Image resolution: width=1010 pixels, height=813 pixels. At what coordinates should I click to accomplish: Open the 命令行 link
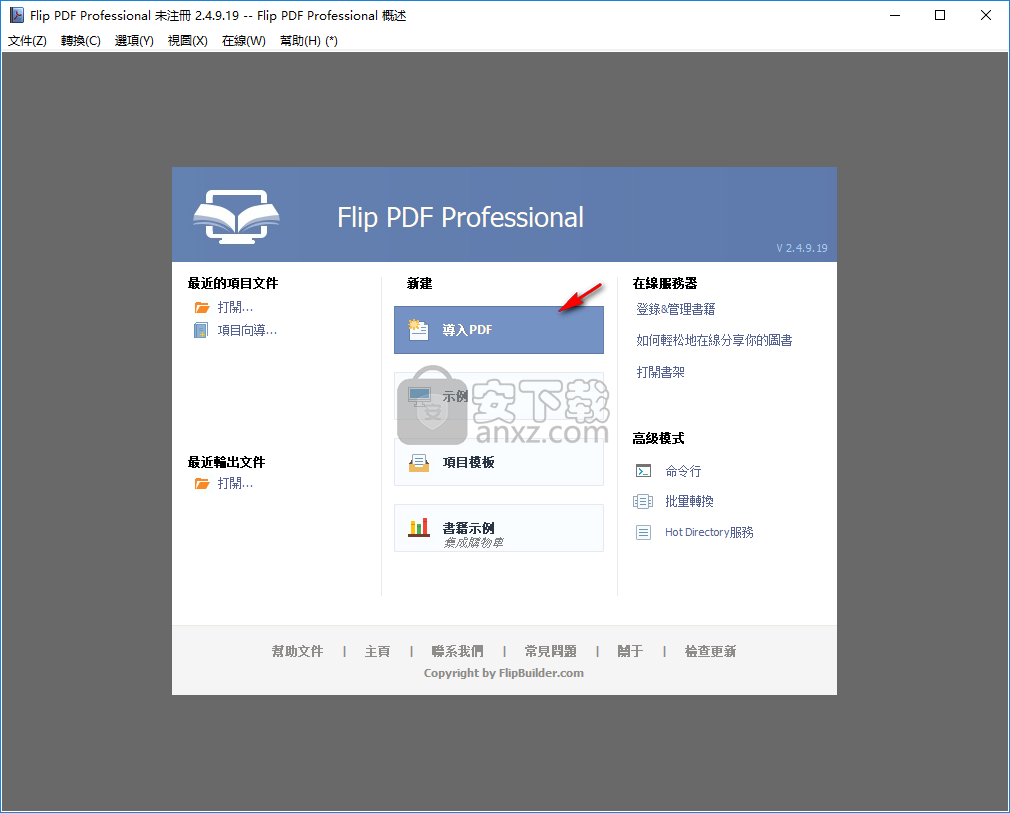pos(683,471)
